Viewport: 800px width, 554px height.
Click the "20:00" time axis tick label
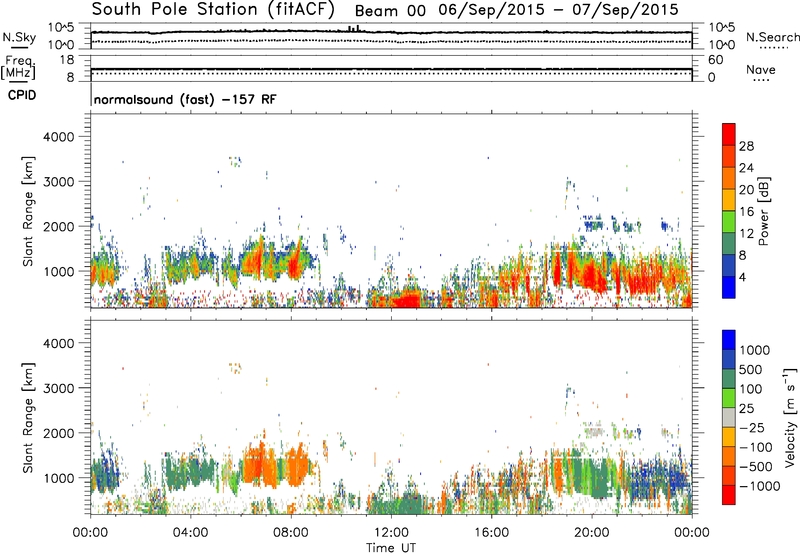[592, 533]
